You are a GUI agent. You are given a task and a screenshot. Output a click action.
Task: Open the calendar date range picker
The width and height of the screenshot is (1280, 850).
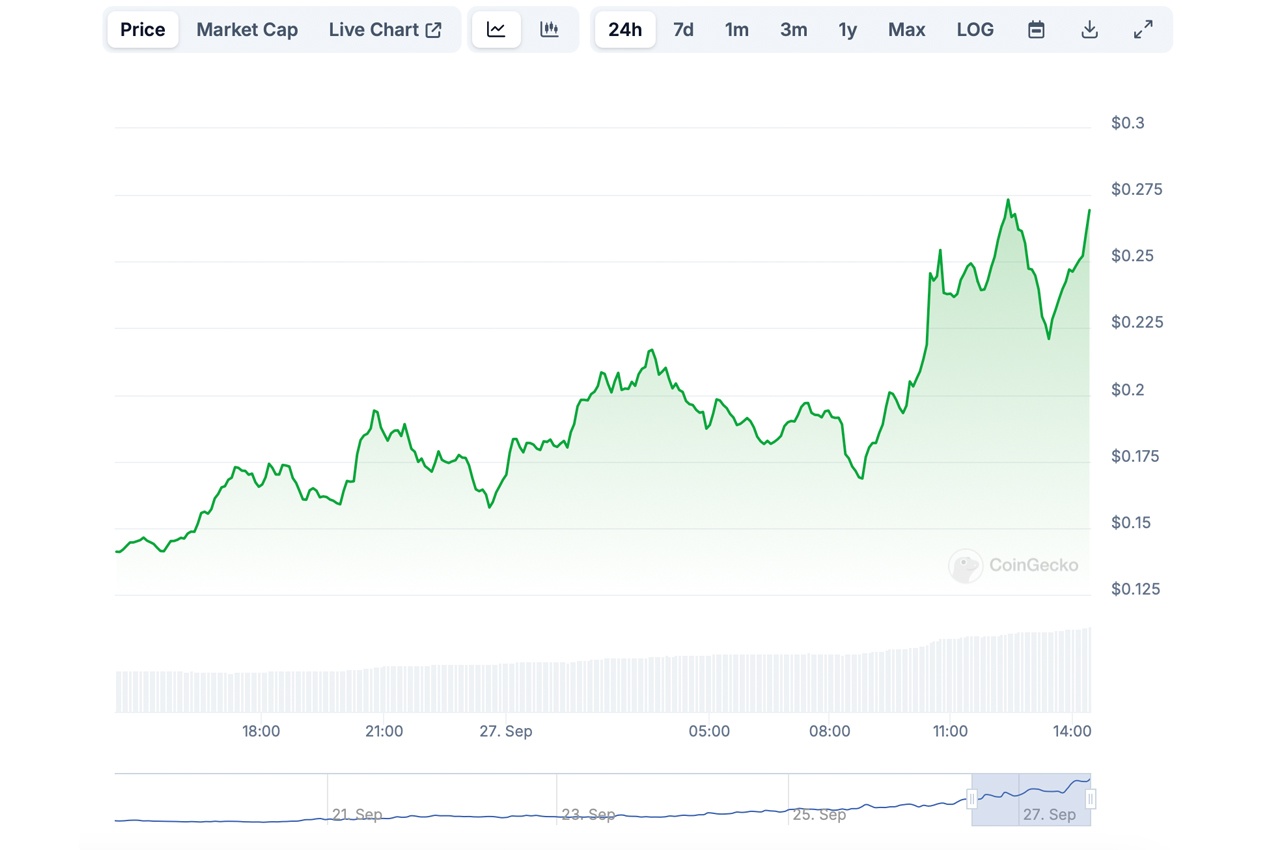1036,29
